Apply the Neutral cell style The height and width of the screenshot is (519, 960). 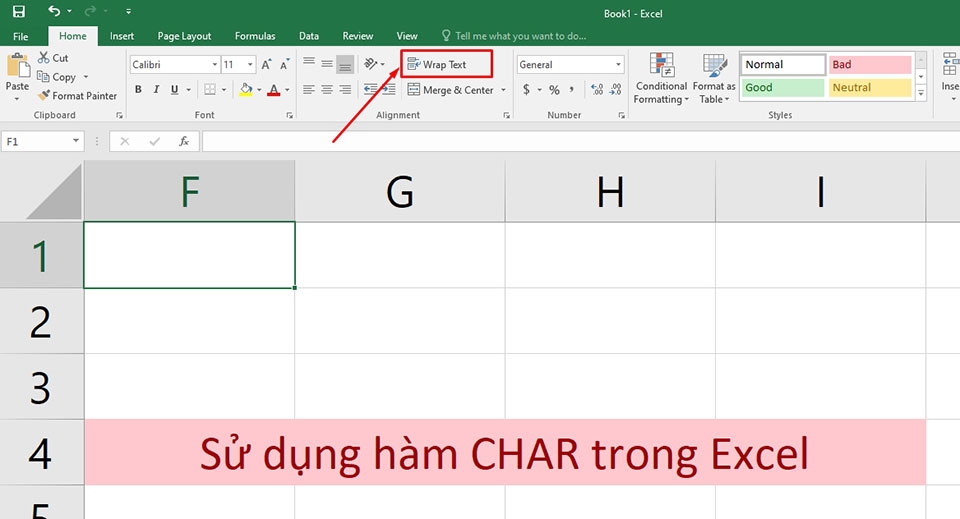(870, 88)
